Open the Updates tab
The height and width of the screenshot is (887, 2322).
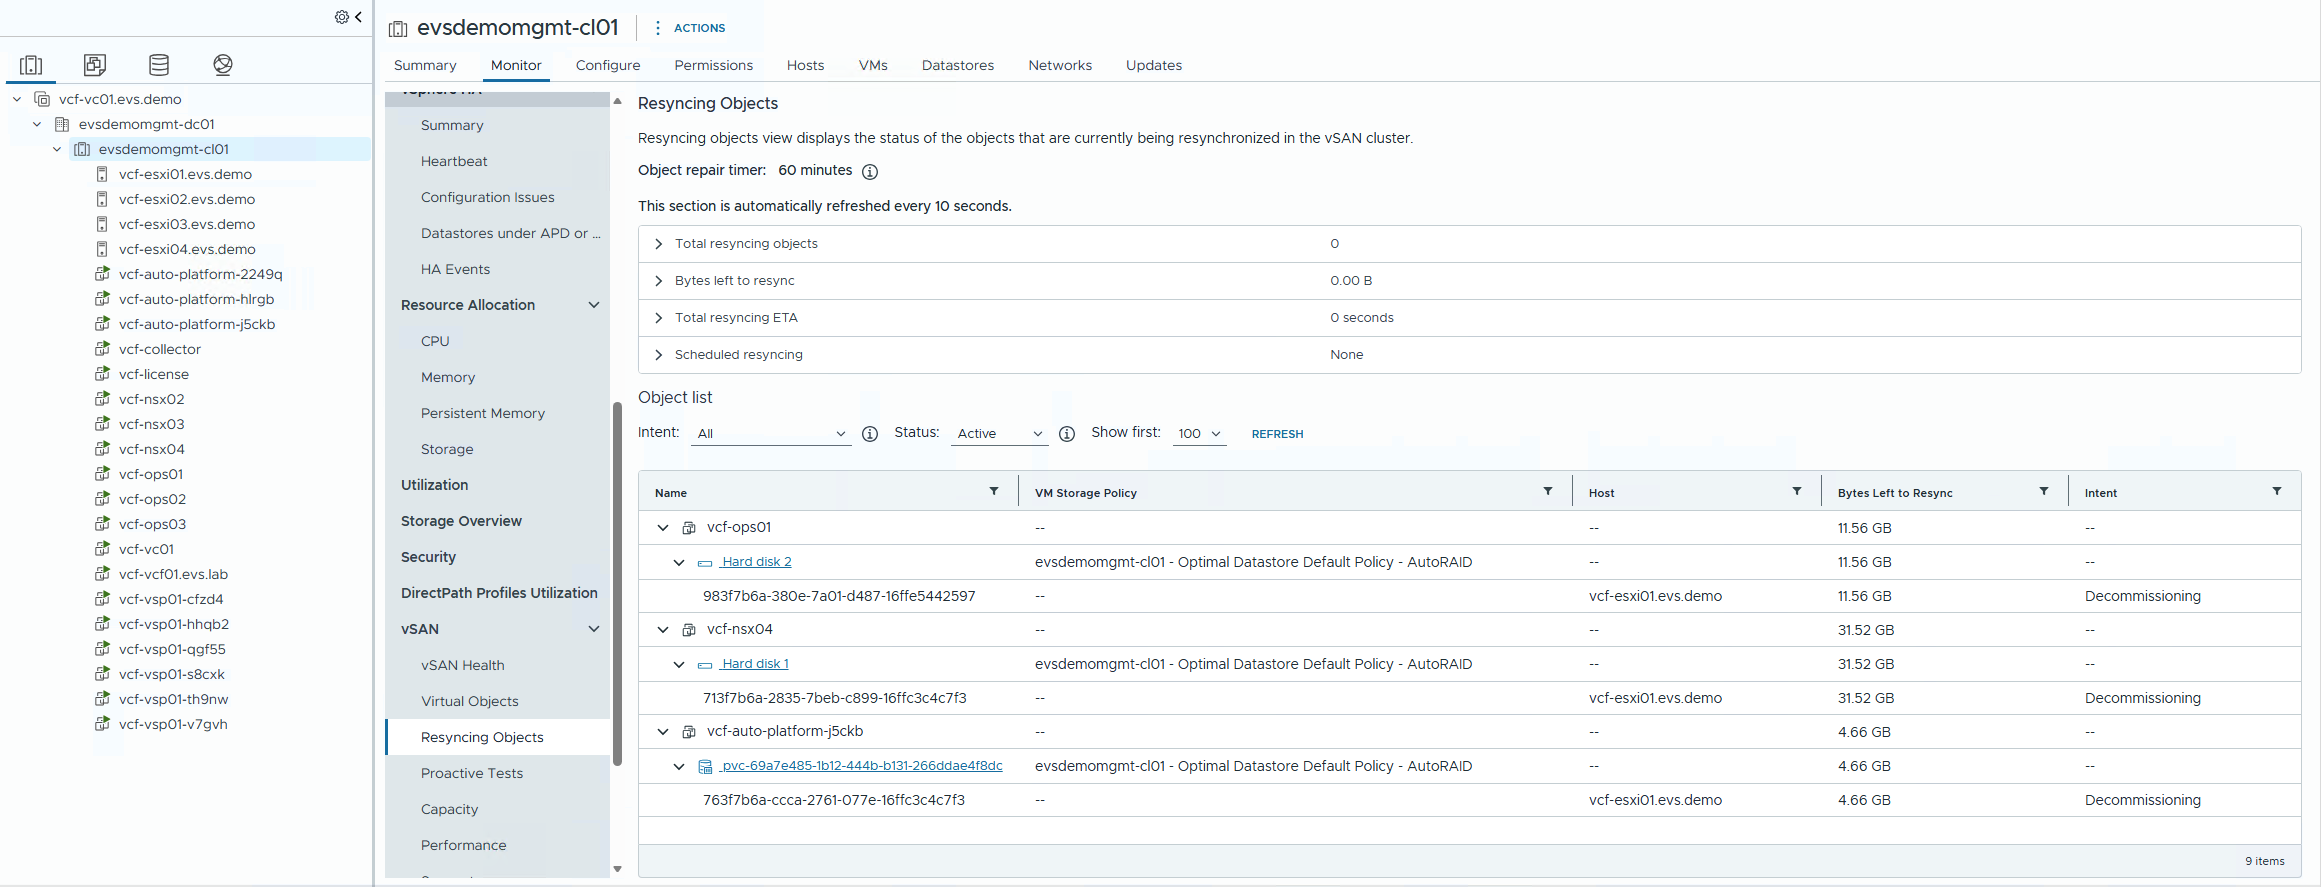coord(1154,65)
